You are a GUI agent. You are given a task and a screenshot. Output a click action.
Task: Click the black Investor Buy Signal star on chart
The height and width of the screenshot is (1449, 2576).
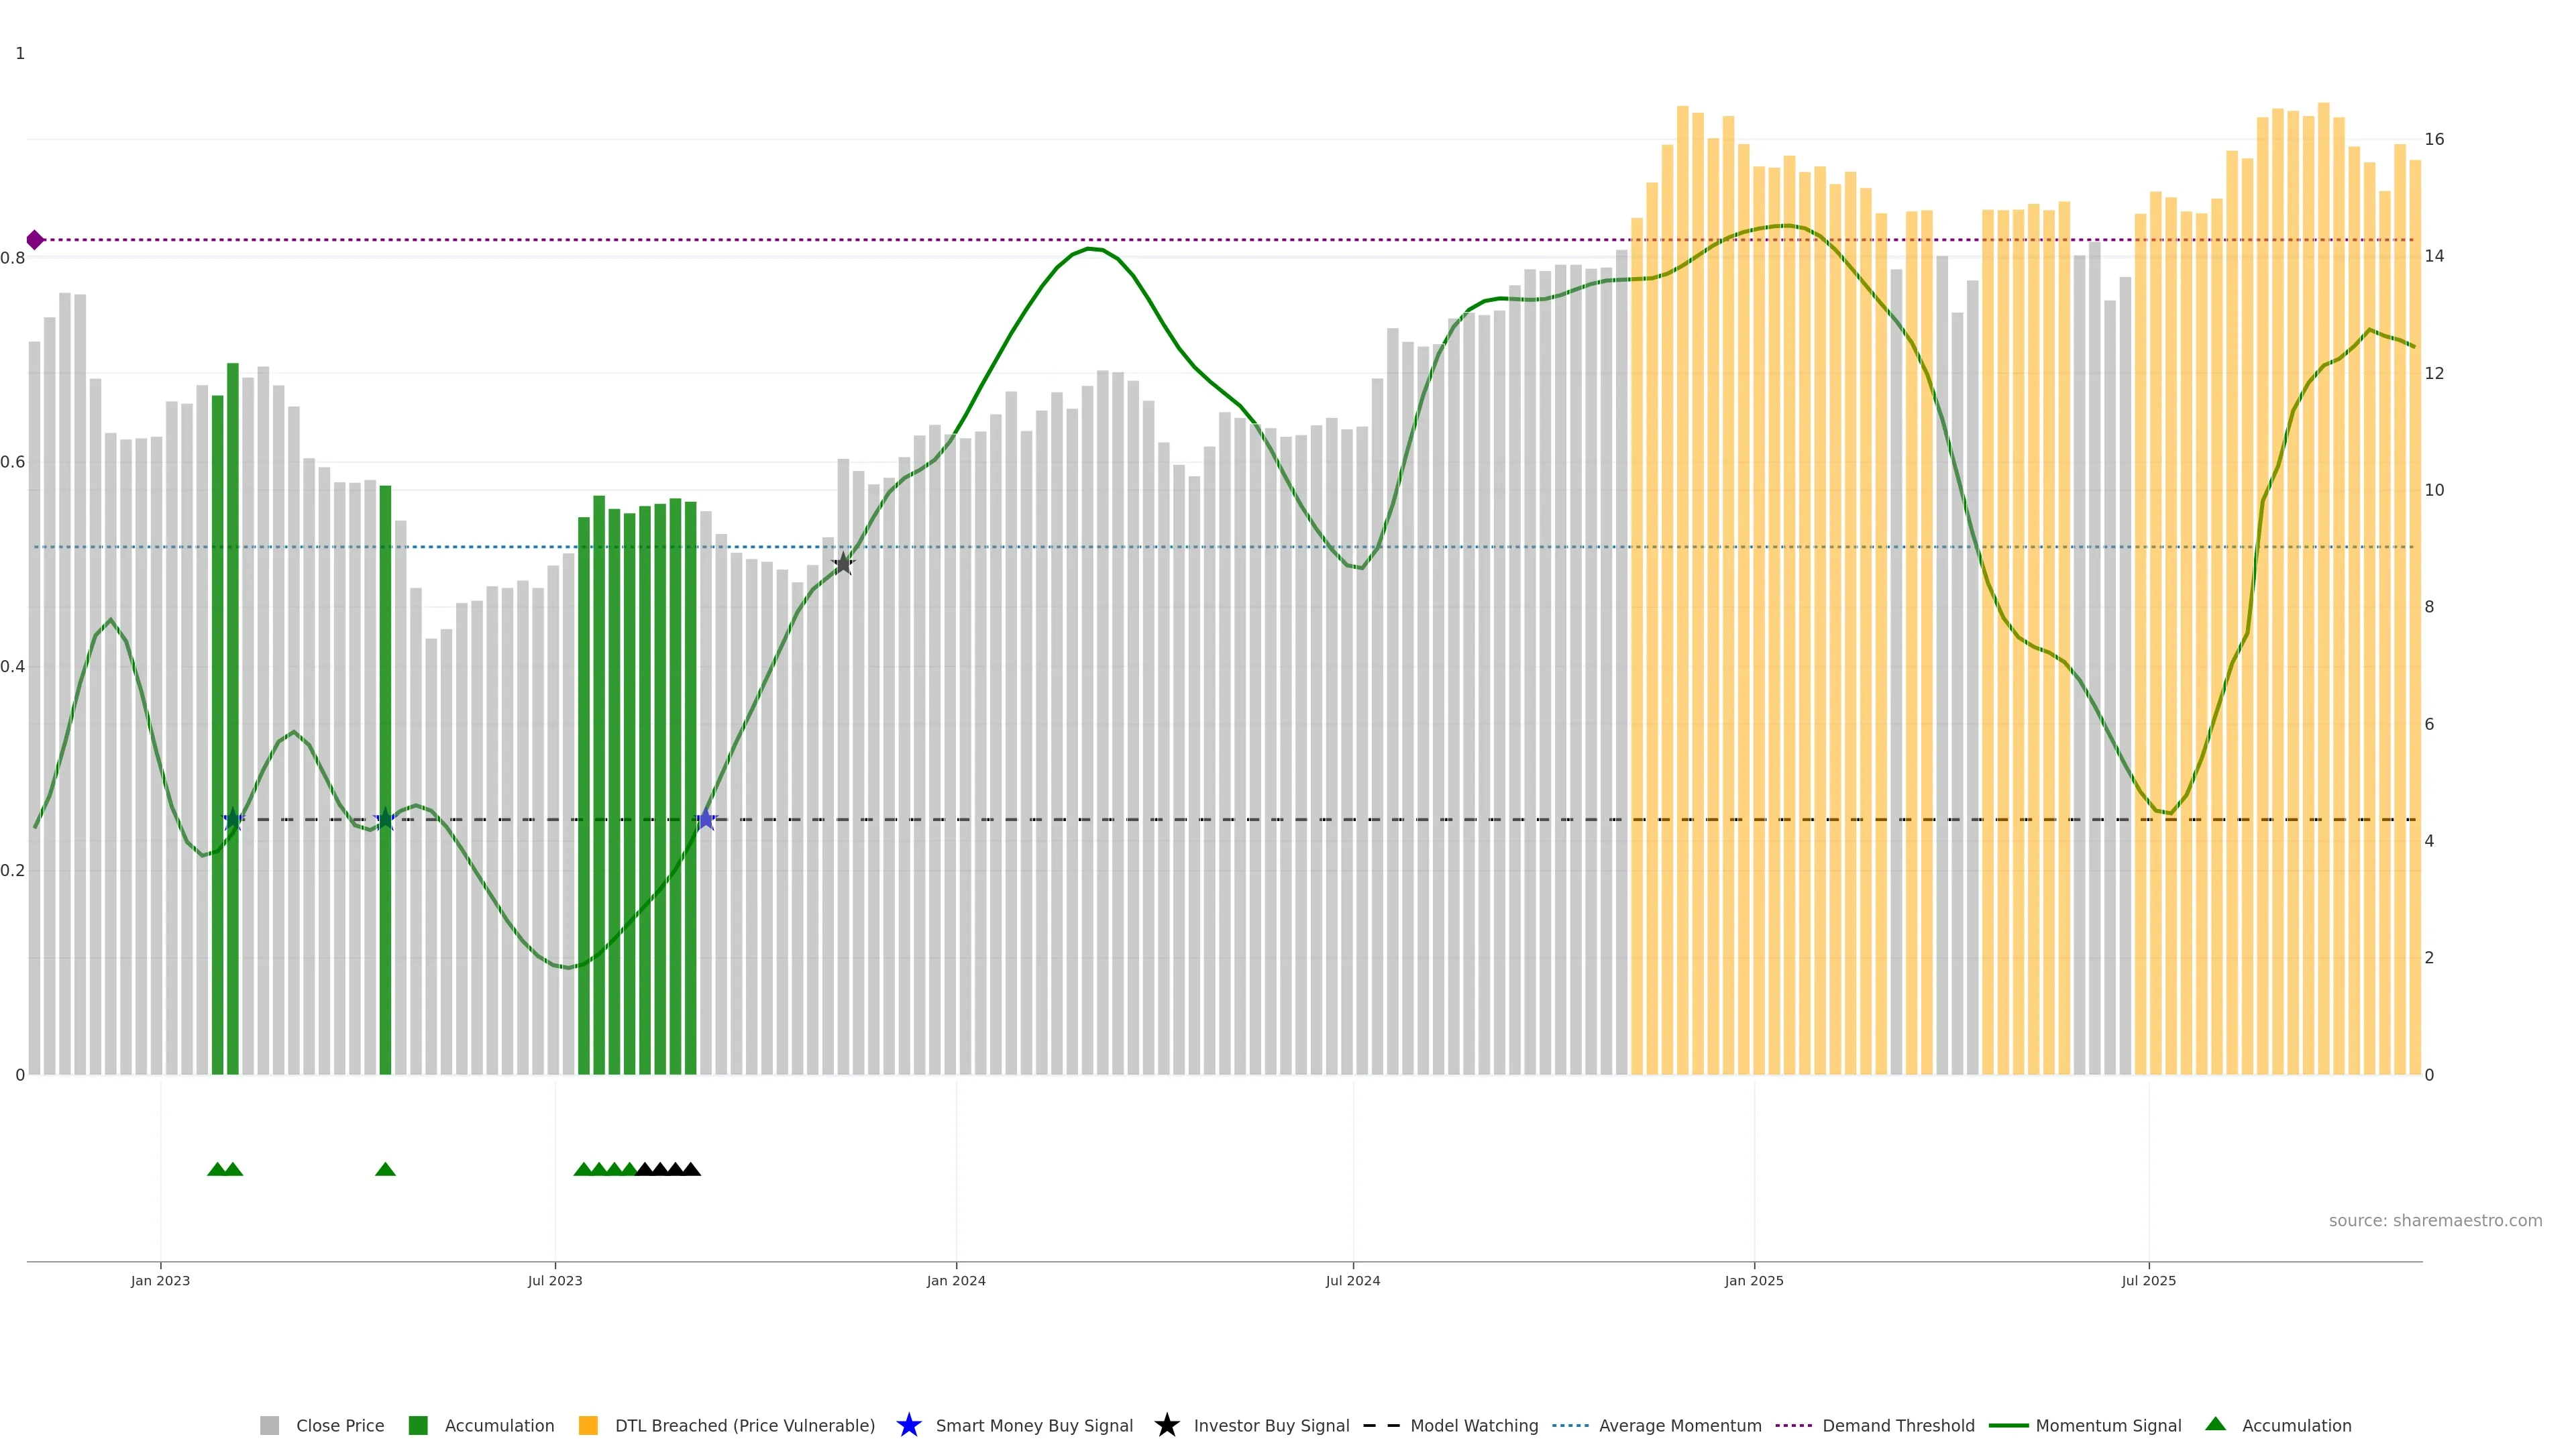843,563
